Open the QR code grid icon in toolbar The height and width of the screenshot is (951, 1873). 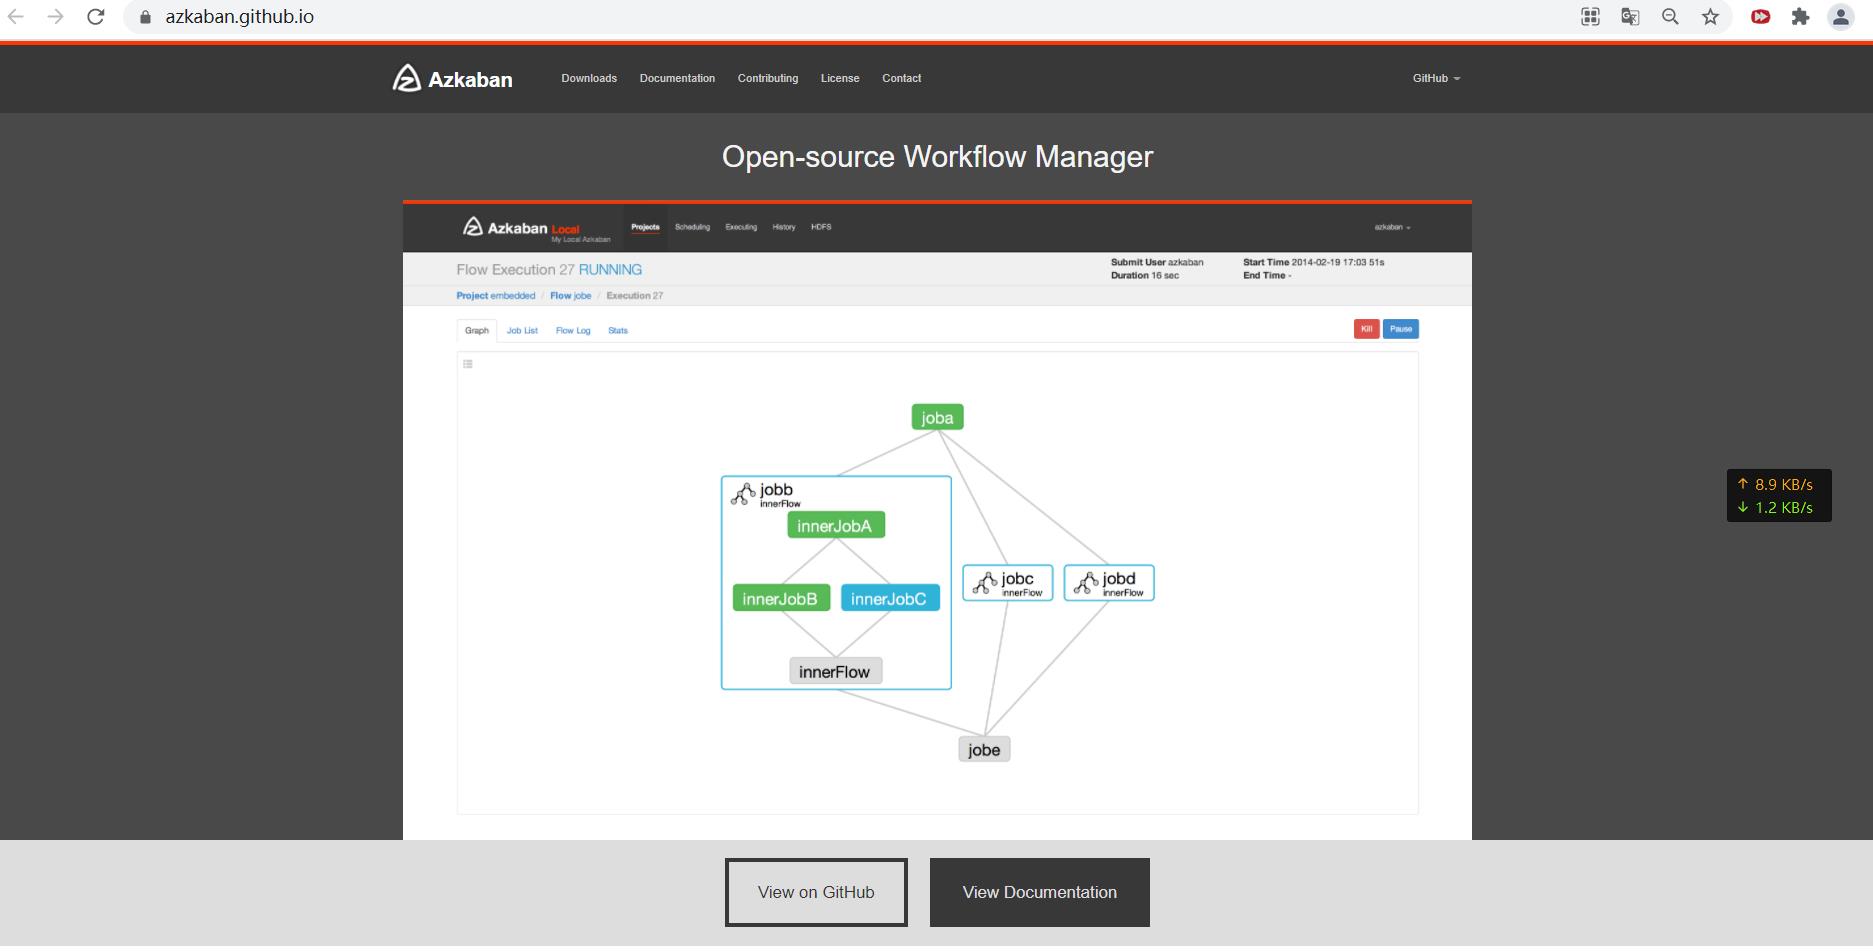pyautogui.click(x=1590, y=17)
